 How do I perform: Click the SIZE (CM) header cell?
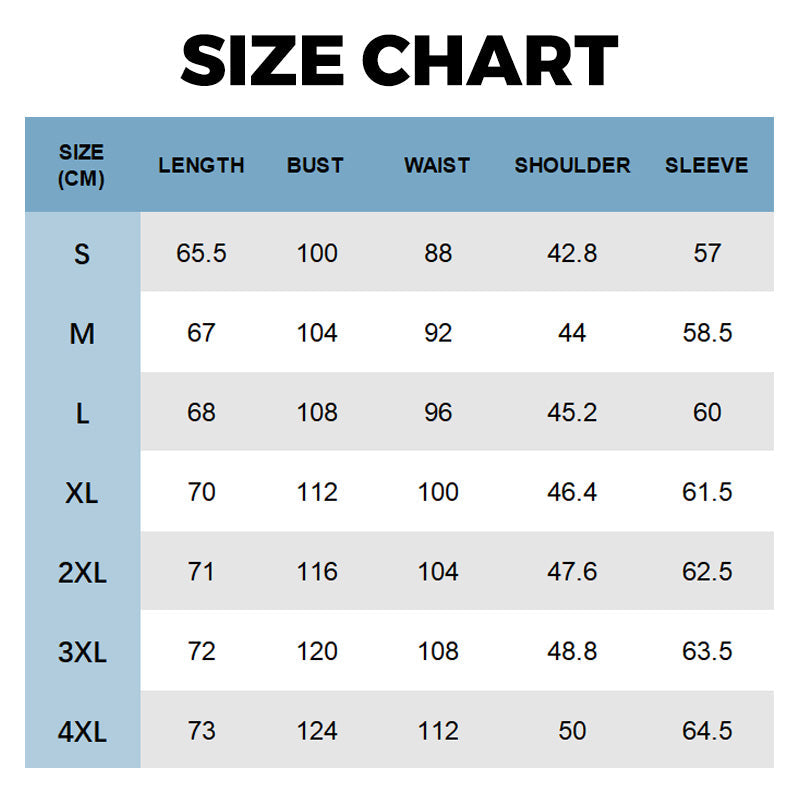[x=81, y=166]
